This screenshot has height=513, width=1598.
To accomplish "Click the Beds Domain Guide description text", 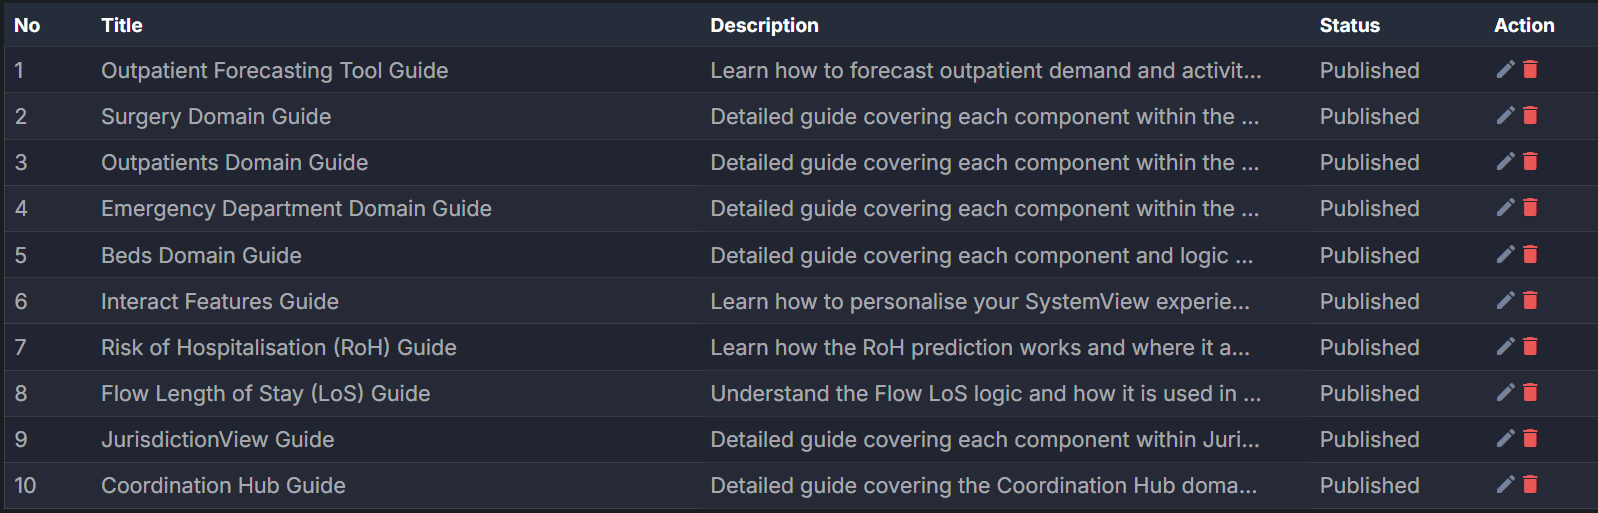I will [981, 256].
